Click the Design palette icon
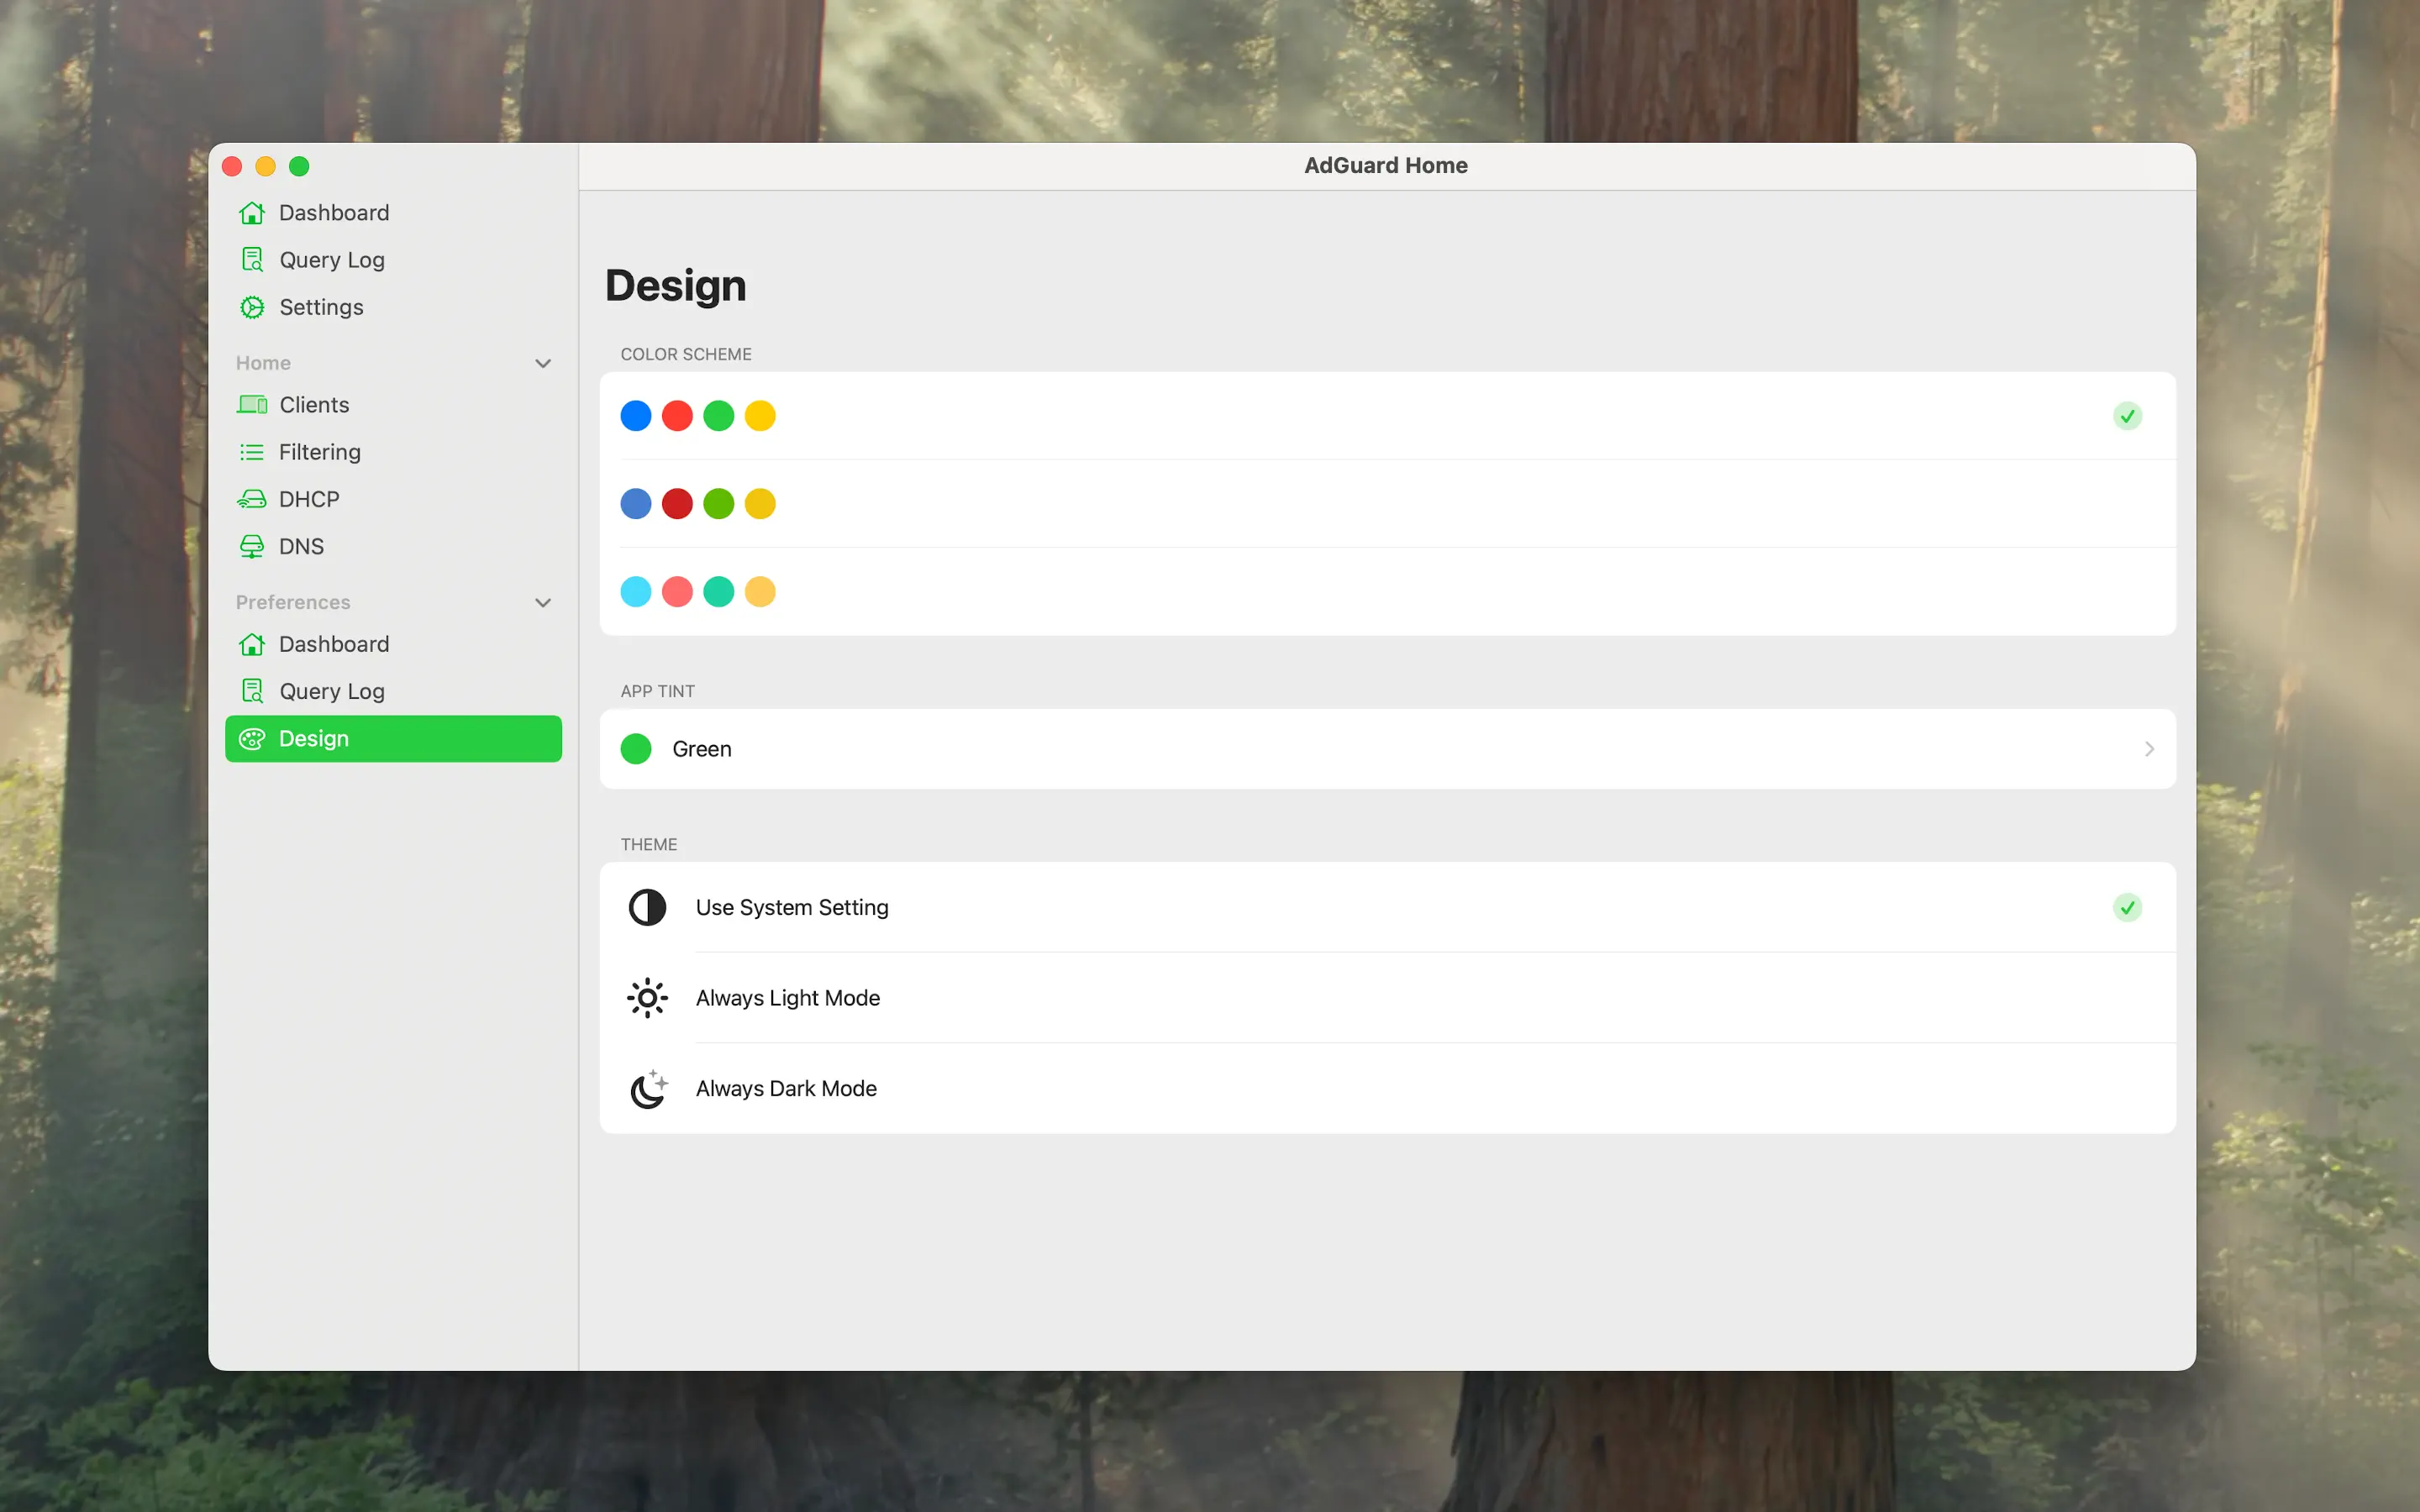Screen dimensions: 2420x1512 [252, 739]
